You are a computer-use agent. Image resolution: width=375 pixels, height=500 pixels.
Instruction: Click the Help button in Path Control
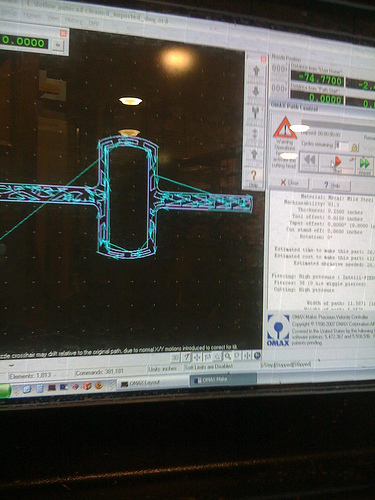[x=332, y=185]
